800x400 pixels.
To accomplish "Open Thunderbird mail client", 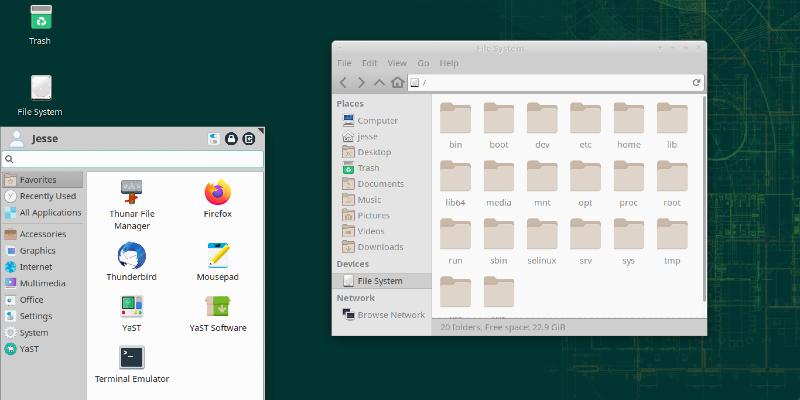I will pyautogui.click(x=132, y=262).
